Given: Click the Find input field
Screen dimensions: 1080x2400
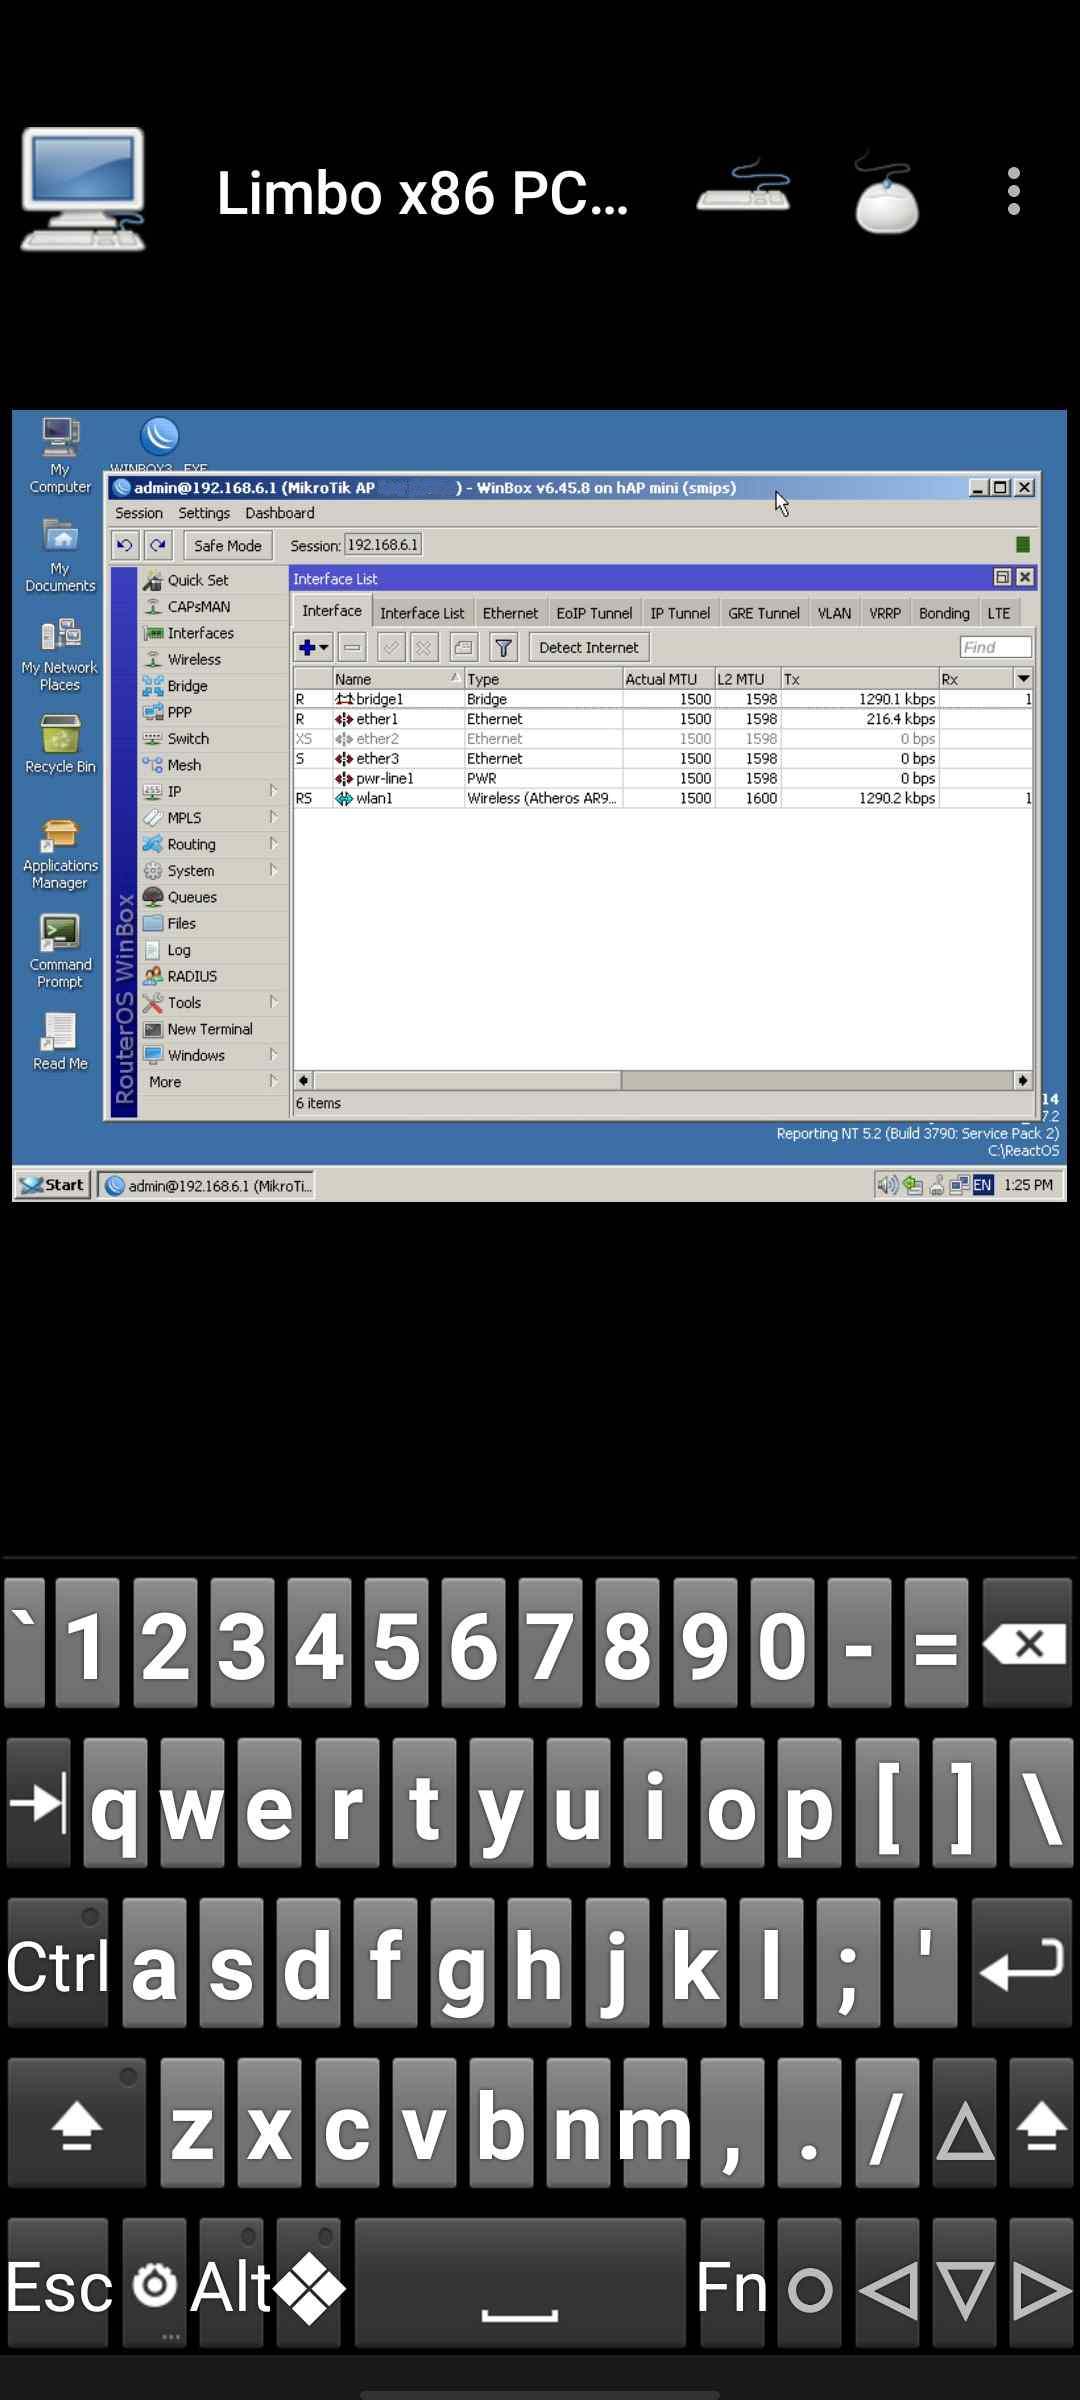Looking at the screenshot, I should click(995, 648).
